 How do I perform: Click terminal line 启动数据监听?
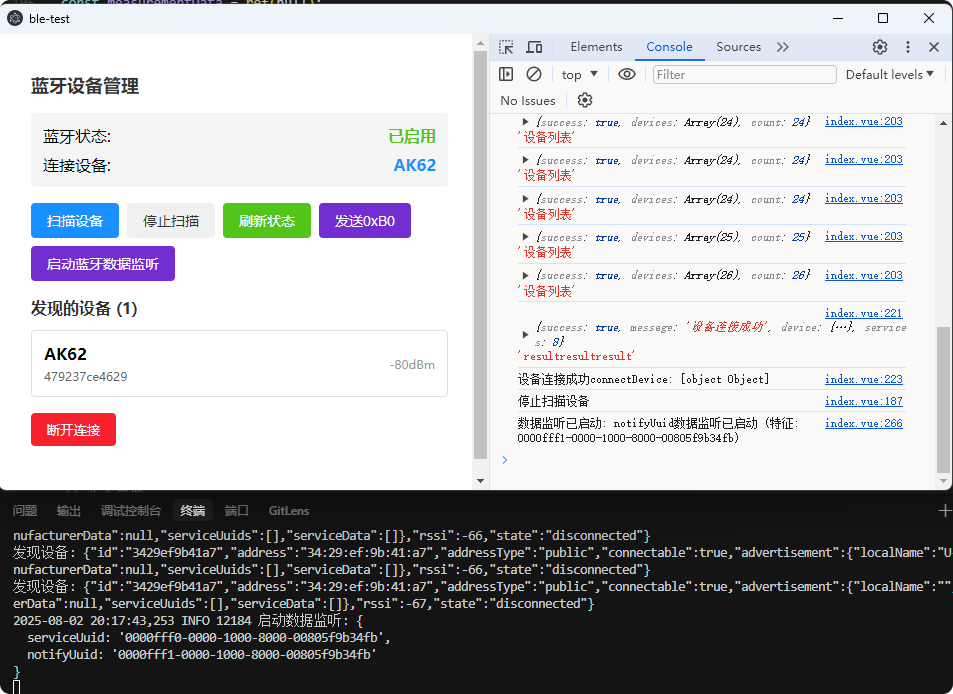[x=188, y=620]
